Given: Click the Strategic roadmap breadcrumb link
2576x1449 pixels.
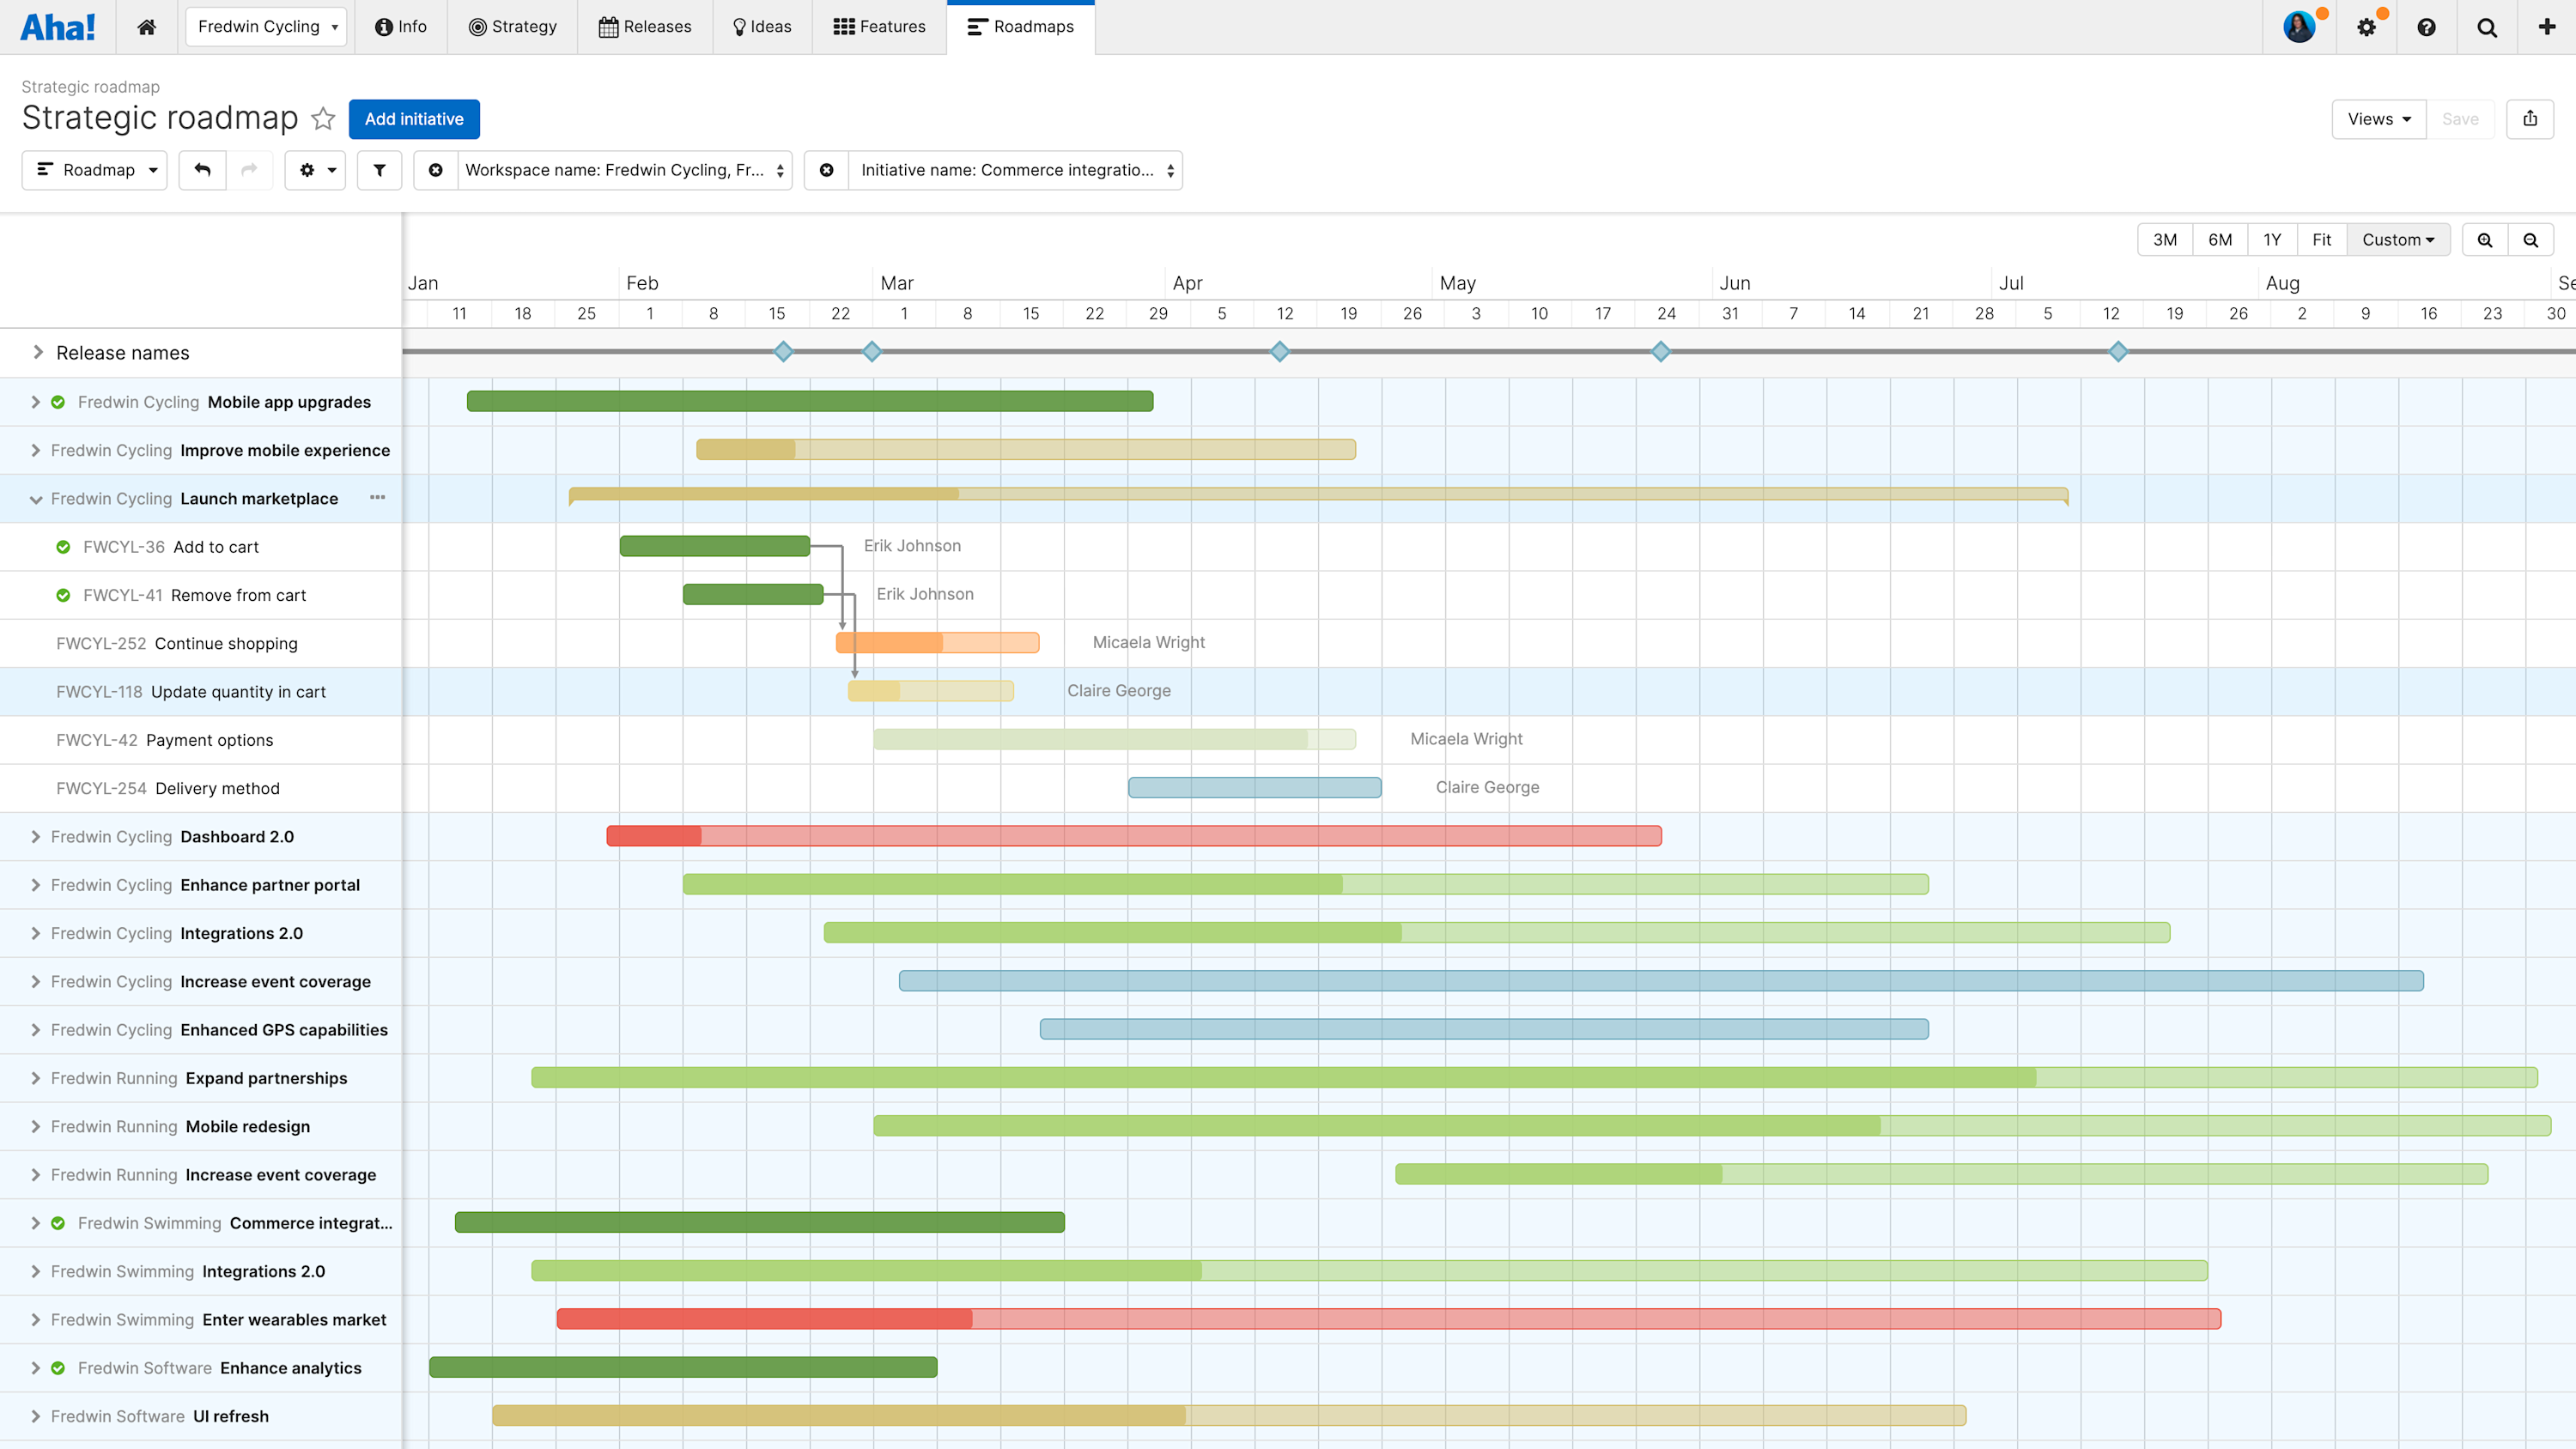Looking at the screenshot, I should 90,87.
